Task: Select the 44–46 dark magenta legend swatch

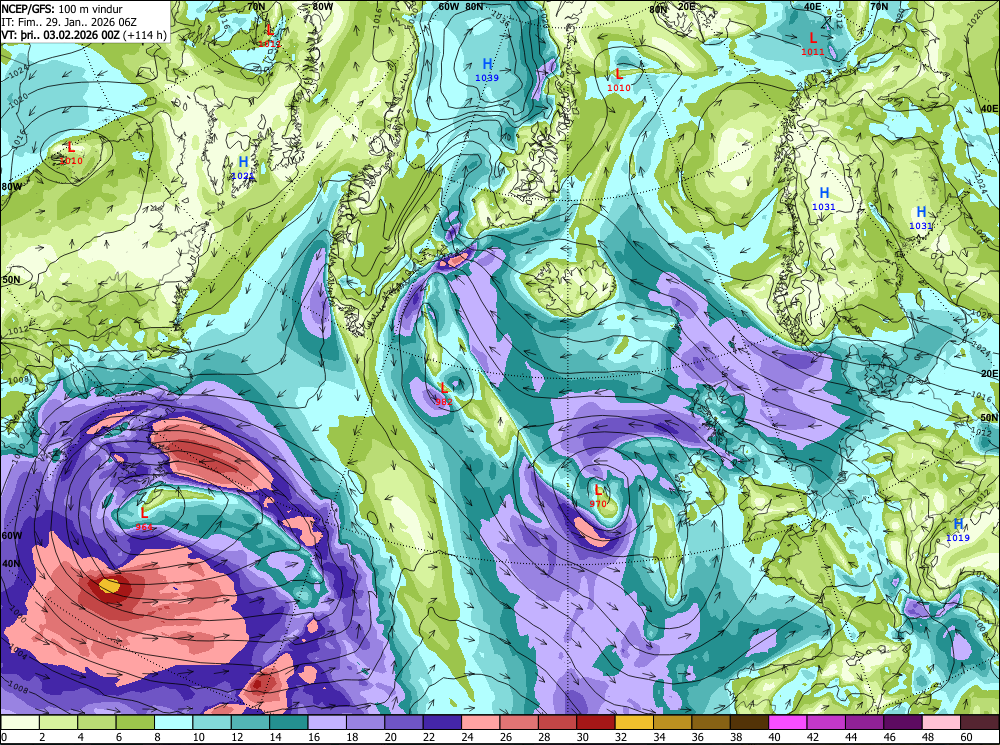Action: (x=865, y=722)
